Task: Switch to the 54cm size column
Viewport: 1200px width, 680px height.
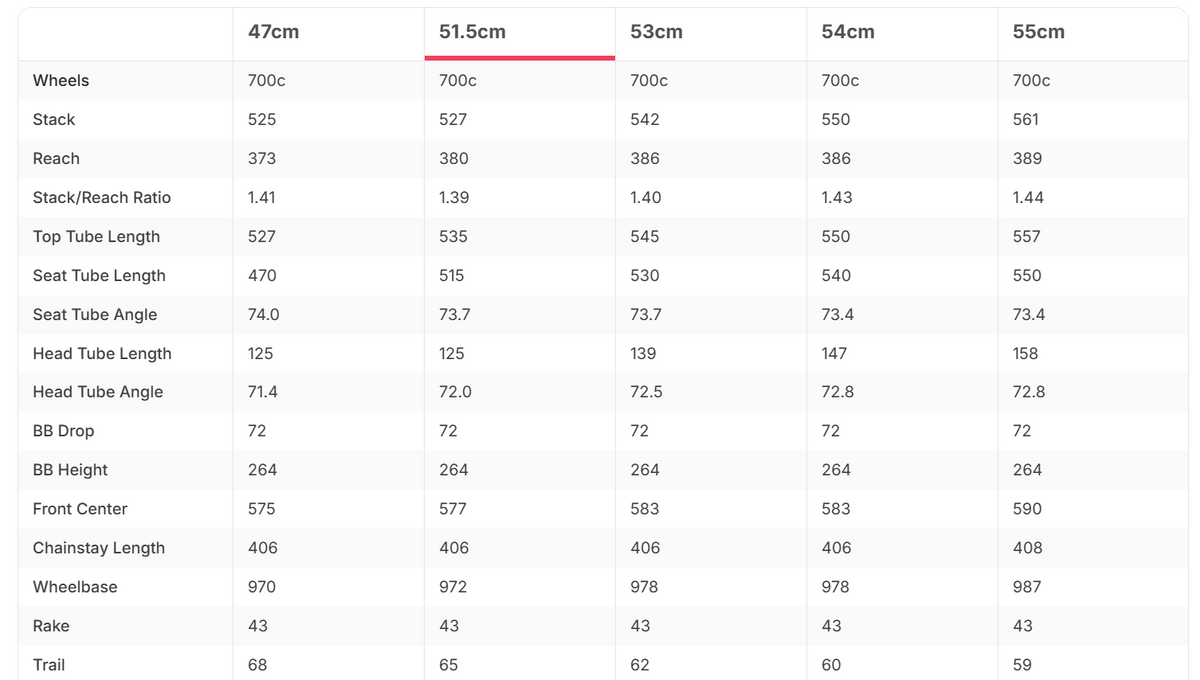Action: pos(848,32)
